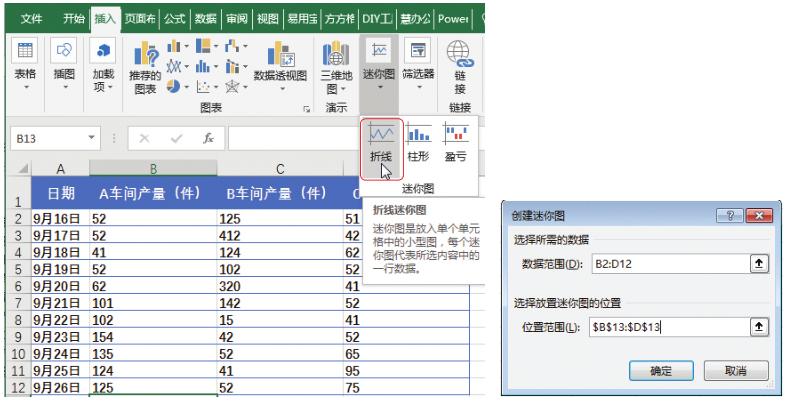This screenshot has height=401, width=787.
Task: Click cell with value 320
Action: click(280, 286)
